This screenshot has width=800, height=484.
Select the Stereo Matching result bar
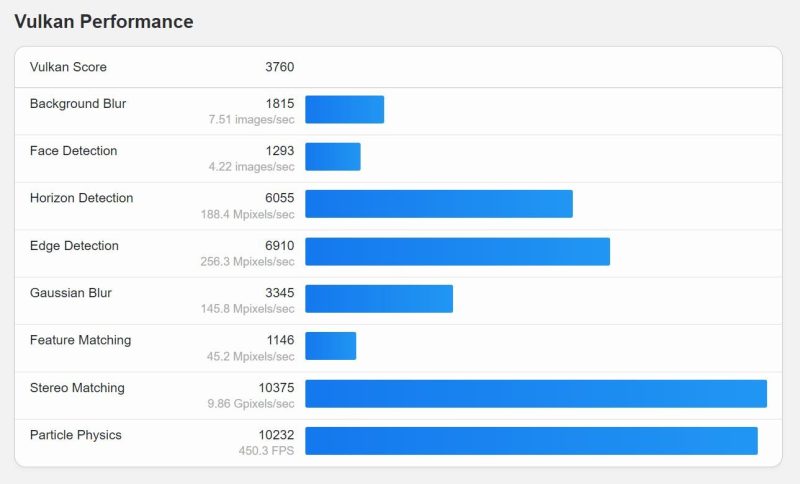(535, 394)
